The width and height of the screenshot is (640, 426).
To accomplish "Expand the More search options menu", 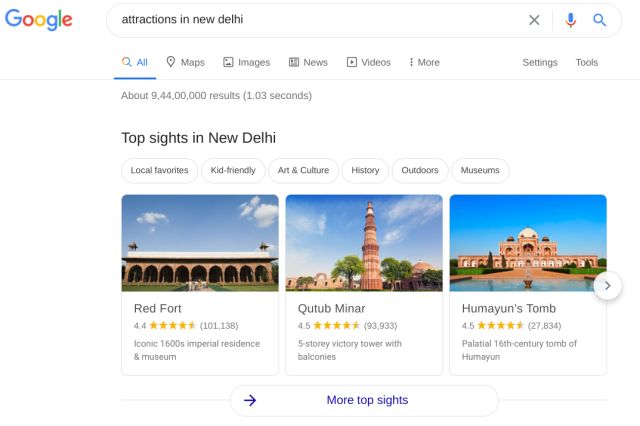I will pos(424,62).
